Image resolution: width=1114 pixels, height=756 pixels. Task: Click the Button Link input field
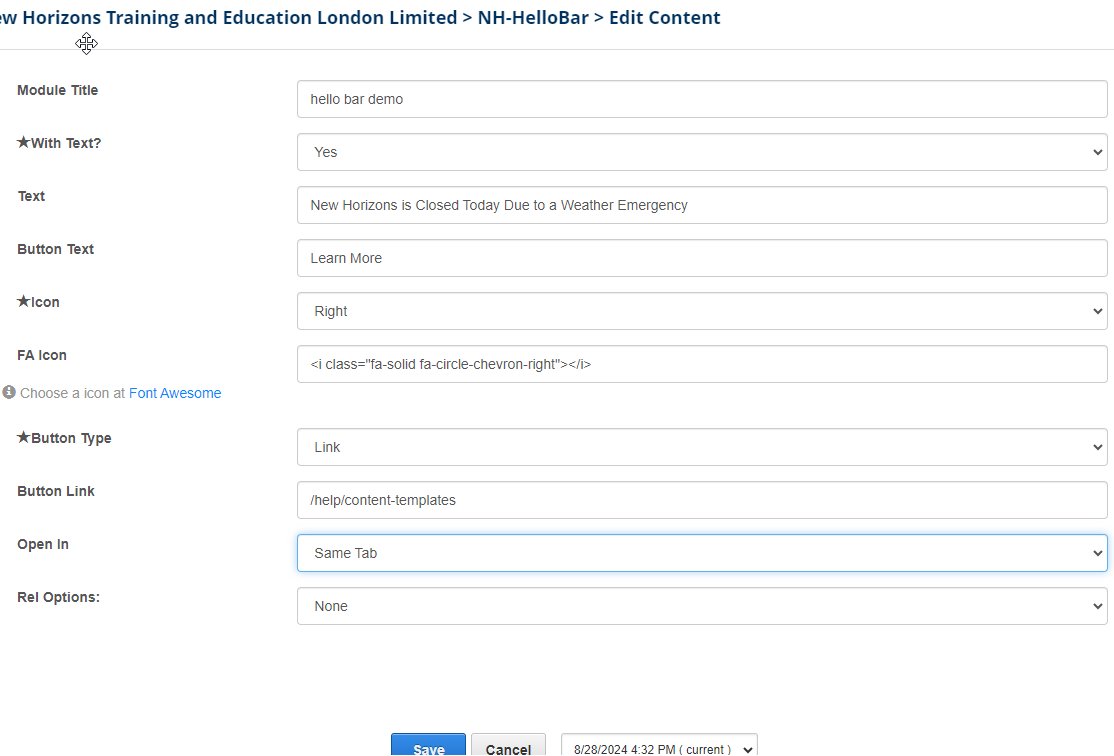click(701, 500)
